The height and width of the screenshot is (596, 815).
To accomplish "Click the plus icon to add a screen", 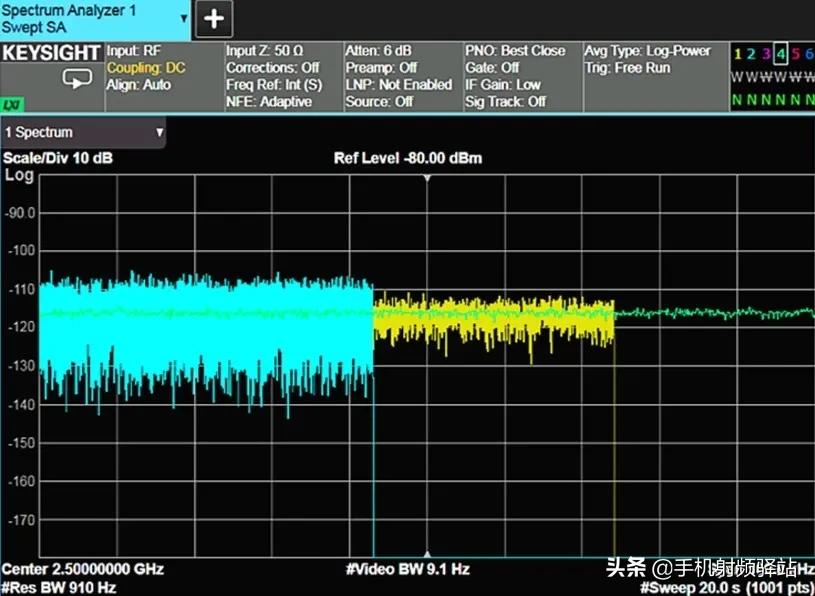I will 214,18.
